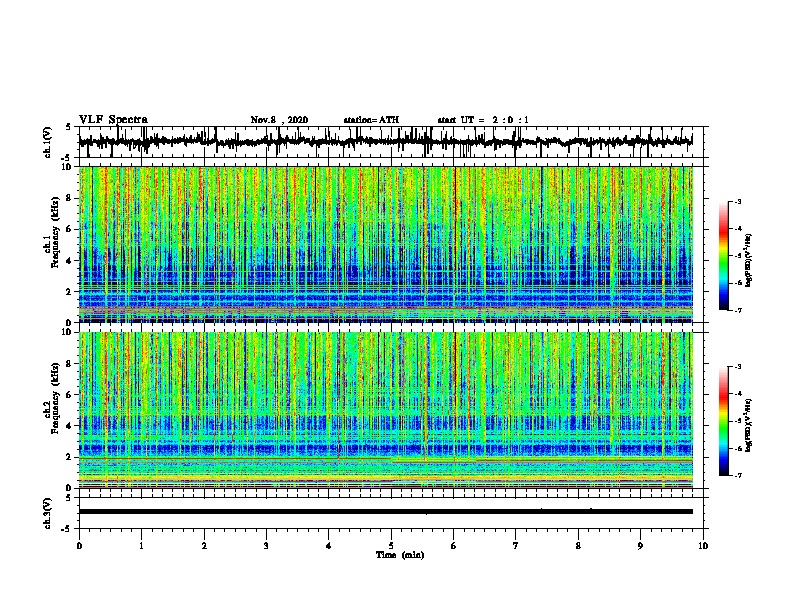This screenshot has width=792, height=612.
Task: Click the "station=ATH" header label
Action: pyautogui.click(x=371, y=120)
